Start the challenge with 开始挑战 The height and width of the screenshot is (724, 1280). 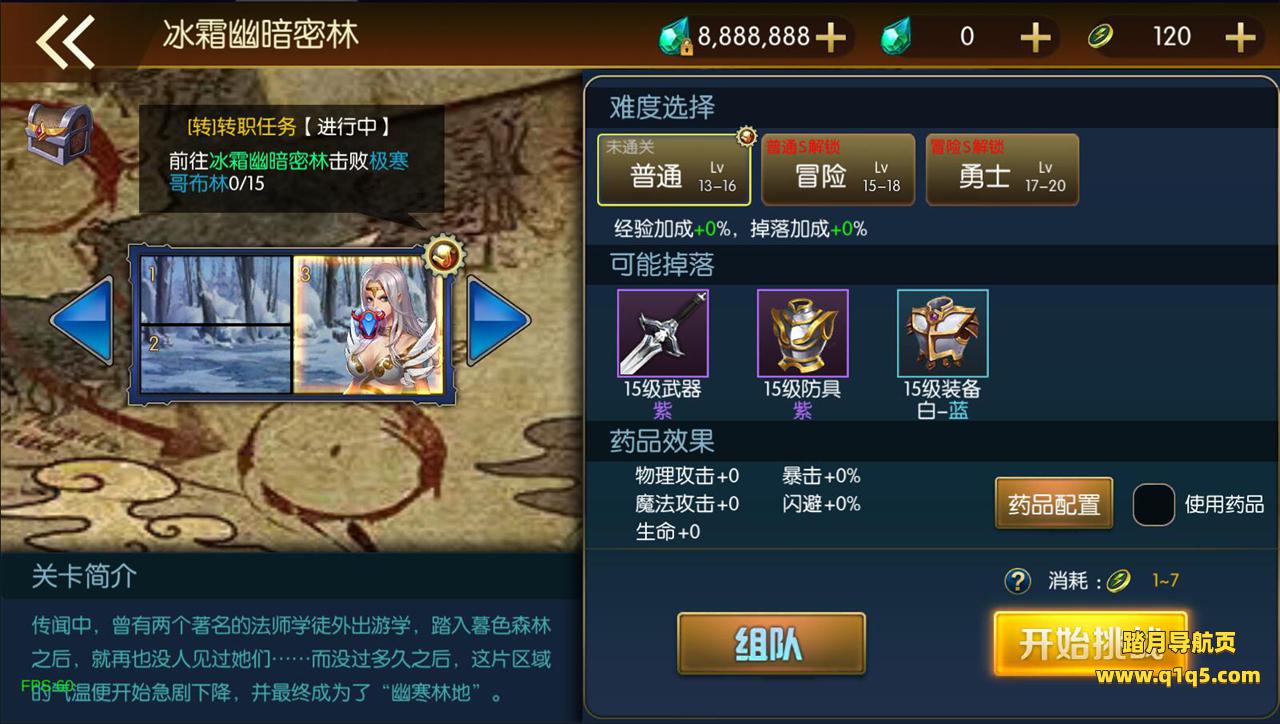tap(1090, 644)
